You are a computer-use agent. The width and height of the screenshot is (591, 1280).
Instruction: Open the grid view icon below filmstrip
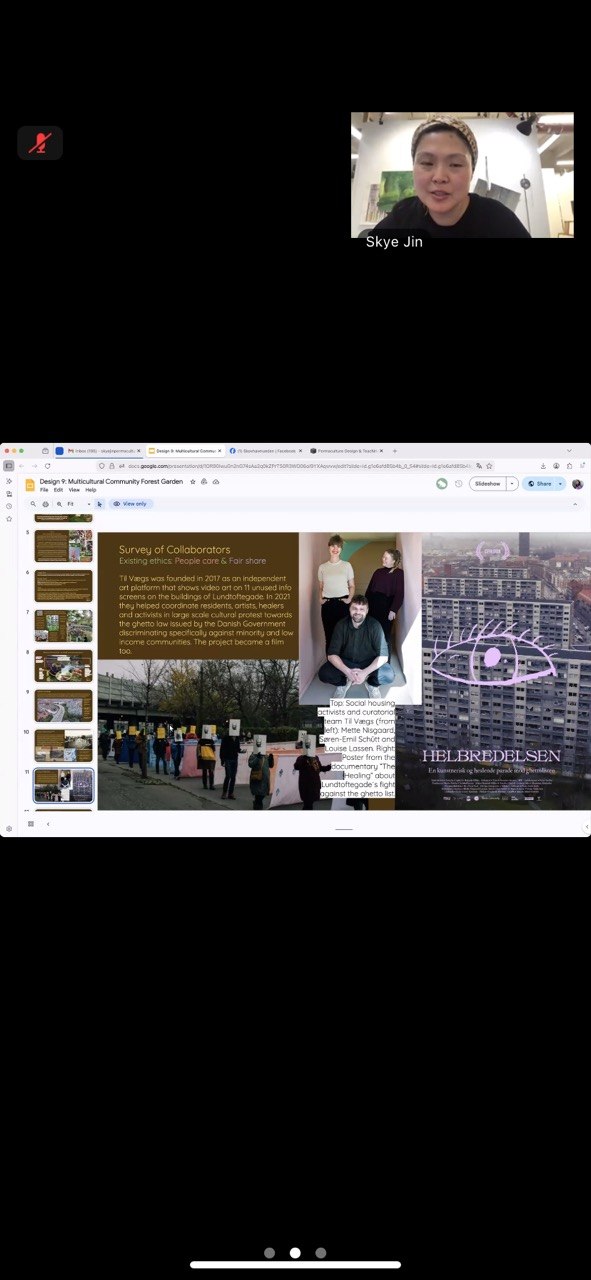pyautogui.click(x=31, y=824)
